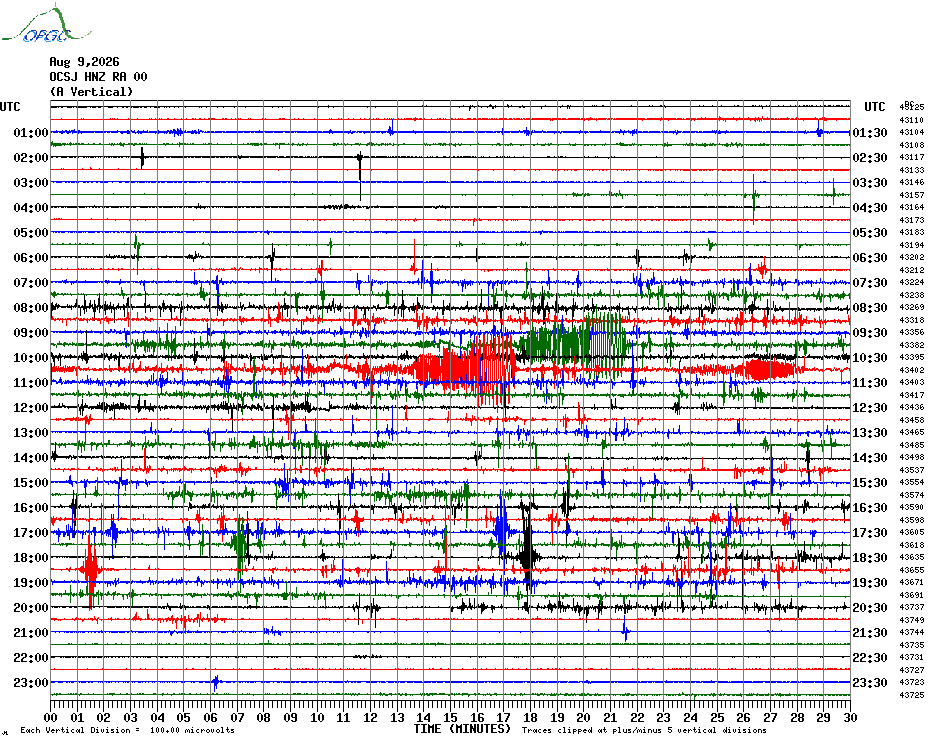Screen dimensions: 930x744
Task: Click the 22:00 hour label
Action: click(x=31, y=657)
